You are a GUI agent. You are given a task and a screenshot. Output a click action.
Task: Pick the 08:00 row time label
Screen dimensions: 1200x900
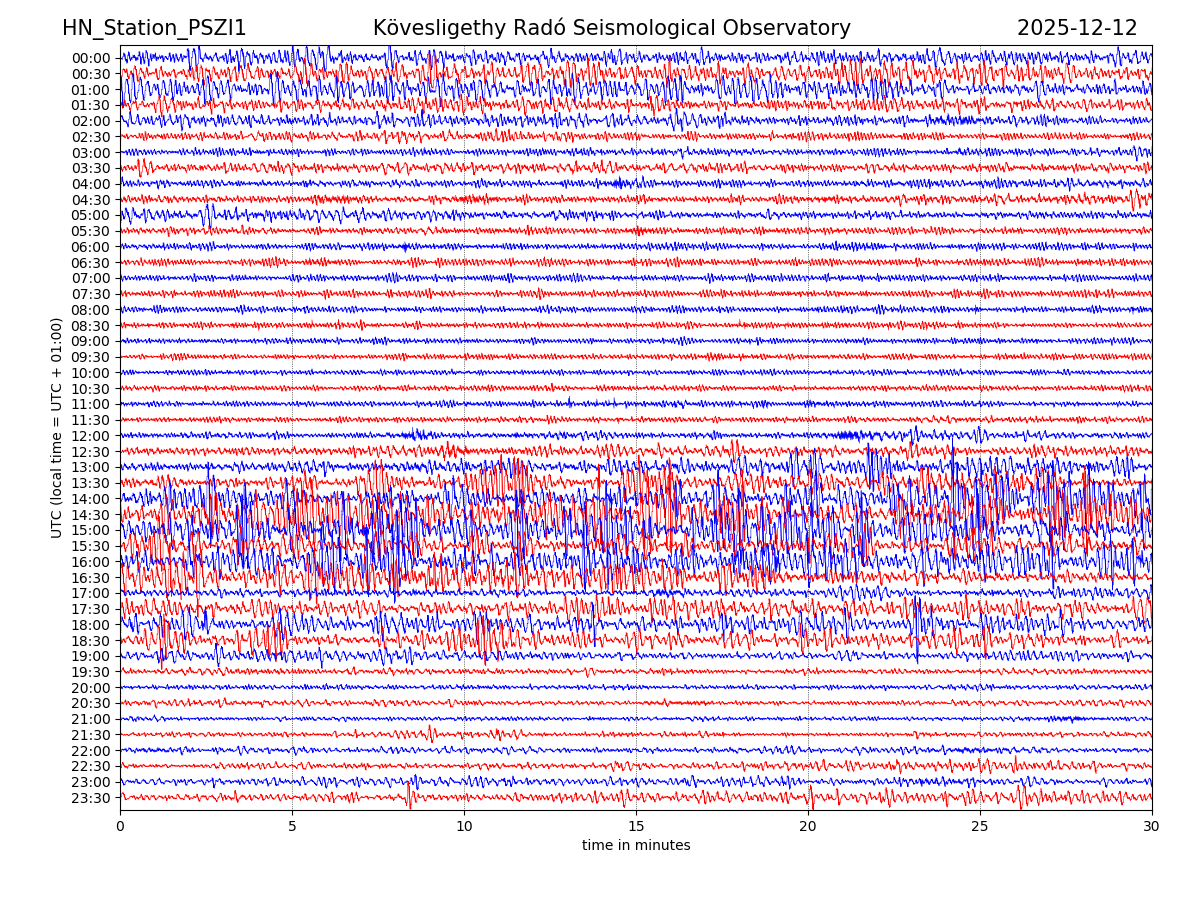90,310
